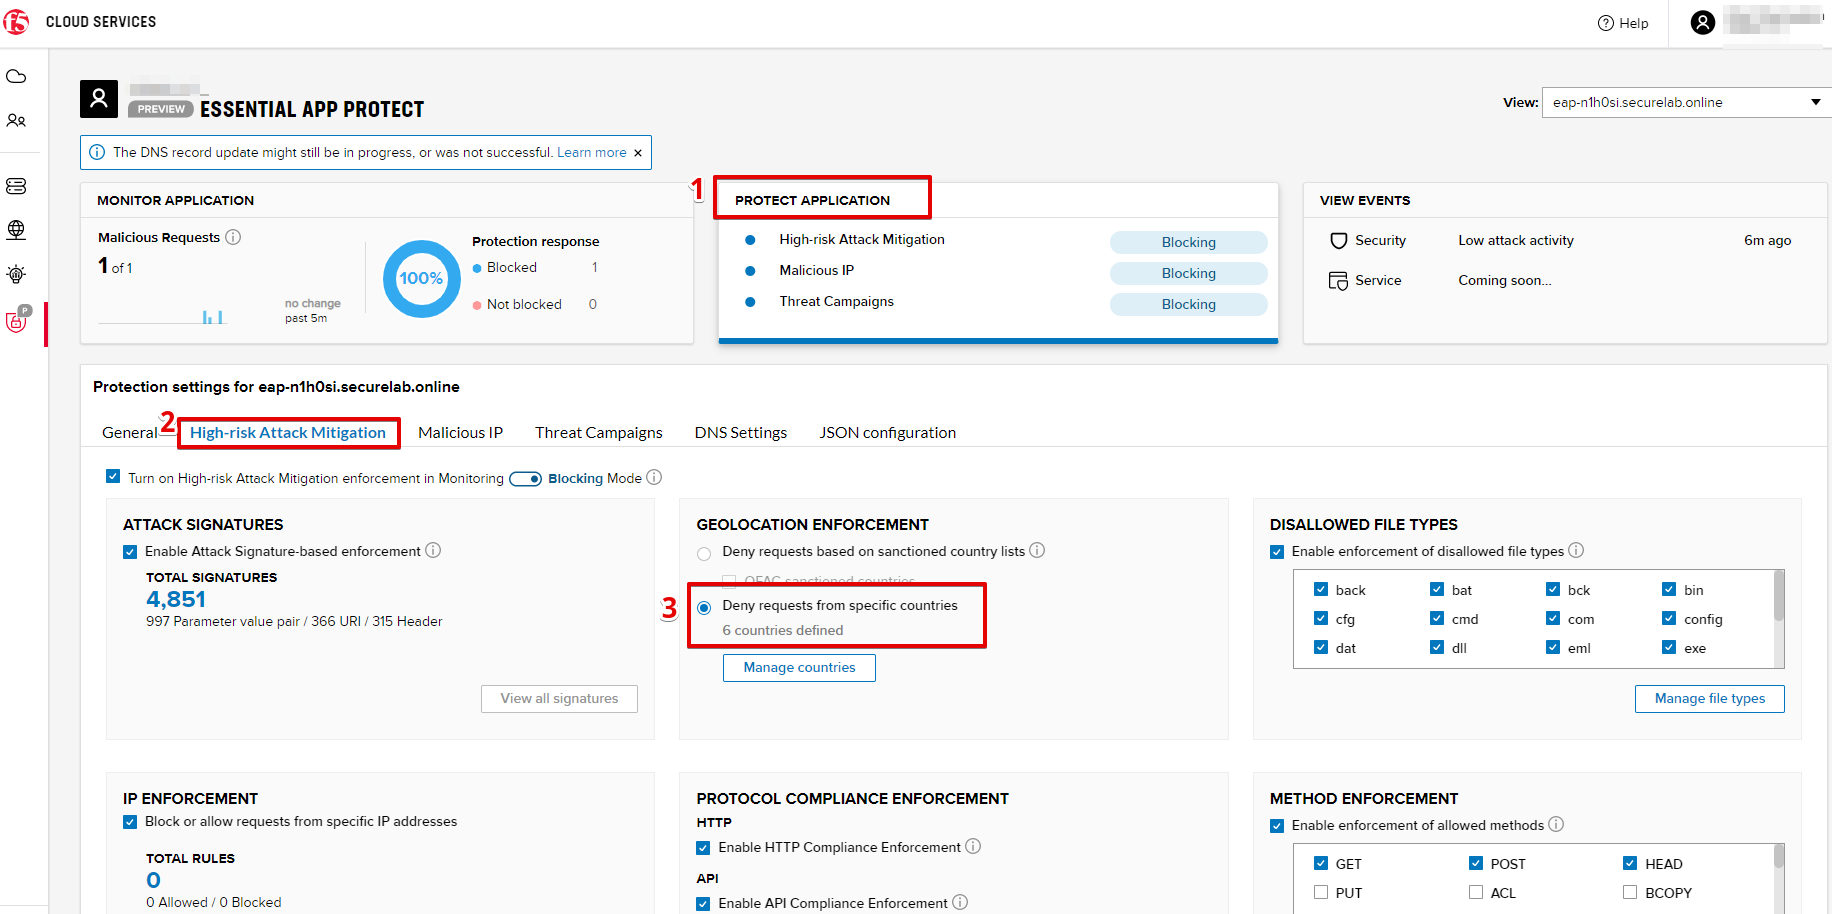Screen dimensions: 1832x914
Task: Open the View application dropdown
Action: click(x=1687, y=103)
